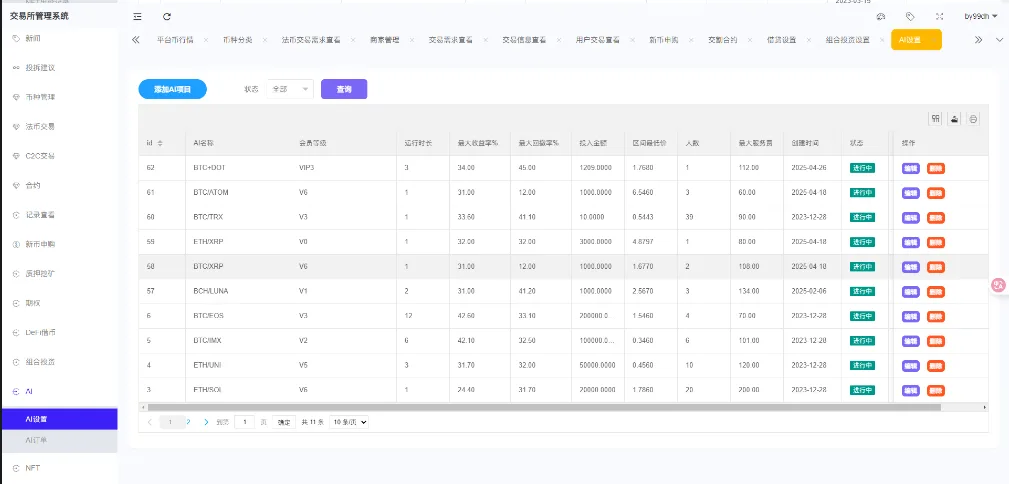Click the table export icon
1009x484 pixels.
pyautogui.click(x=954, y=118)
